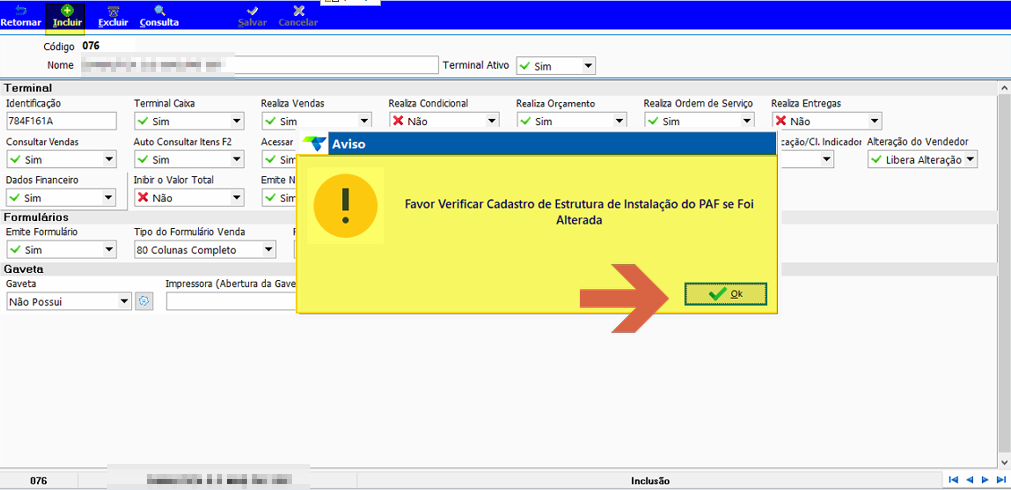
Task: Click the Impressora Abertura da Gaveta field
Action: click(231, 301)
